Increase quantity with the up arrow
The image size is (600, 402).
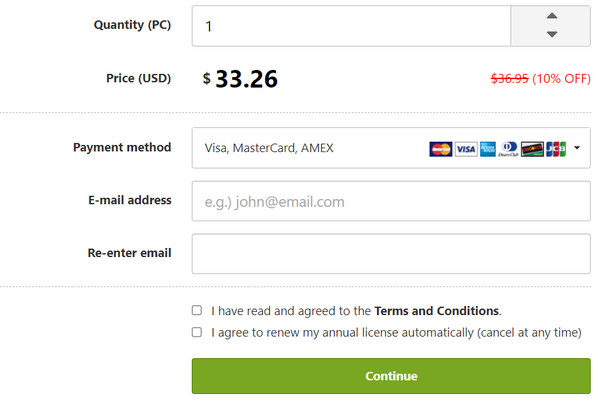click(x=551, y=17)
